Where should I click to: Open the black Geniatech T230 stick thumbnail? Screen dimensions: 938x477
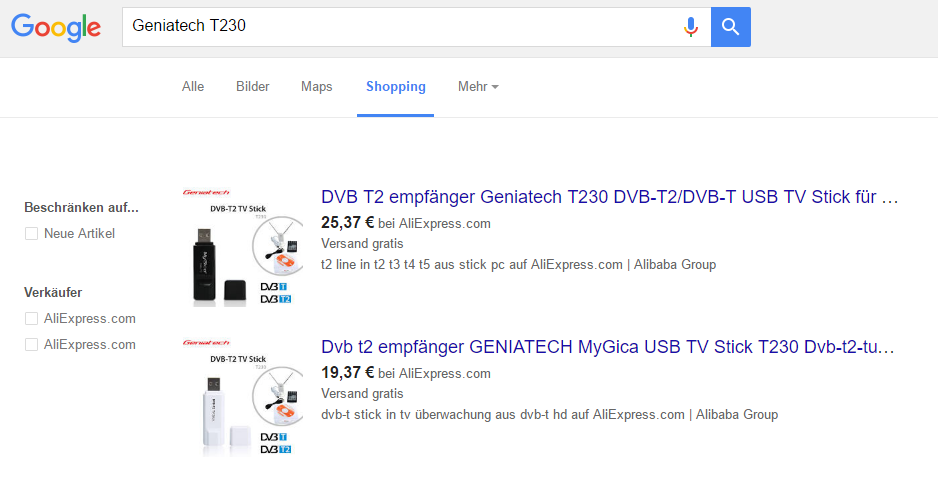(x=243, y=247)
